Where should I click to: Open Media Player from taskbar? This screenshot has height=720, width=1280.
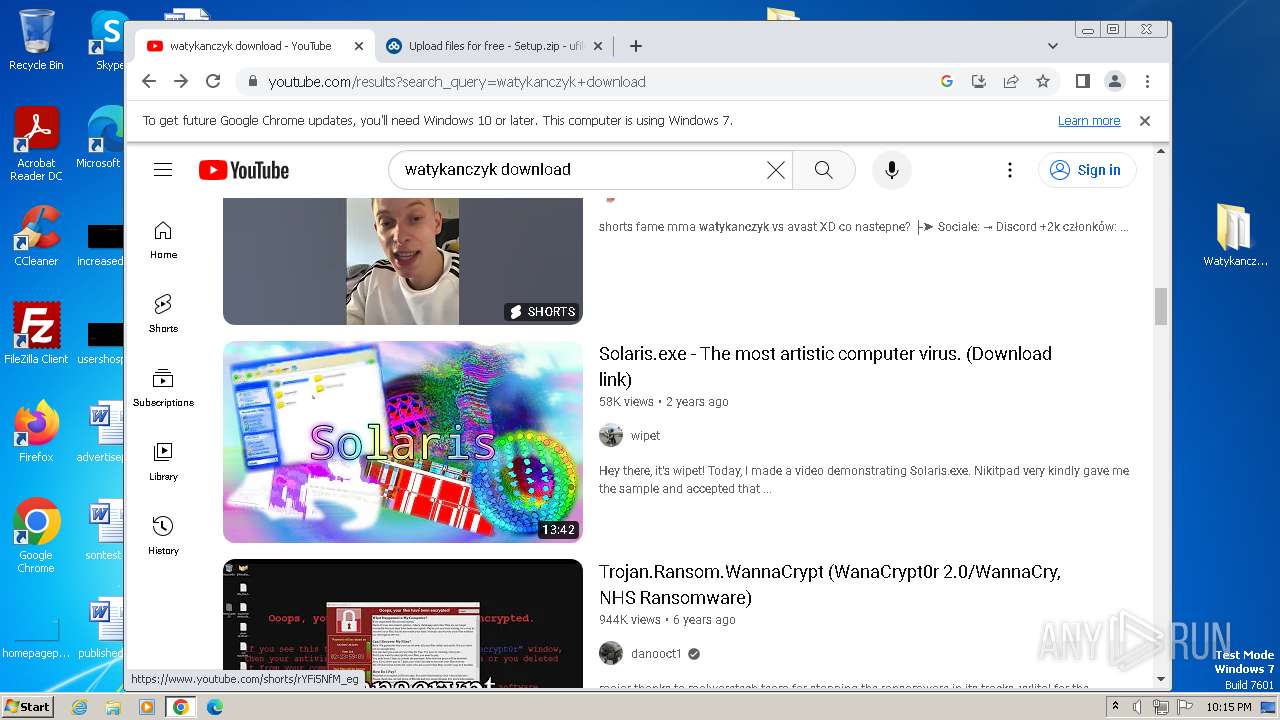click(x=146, y=707)
